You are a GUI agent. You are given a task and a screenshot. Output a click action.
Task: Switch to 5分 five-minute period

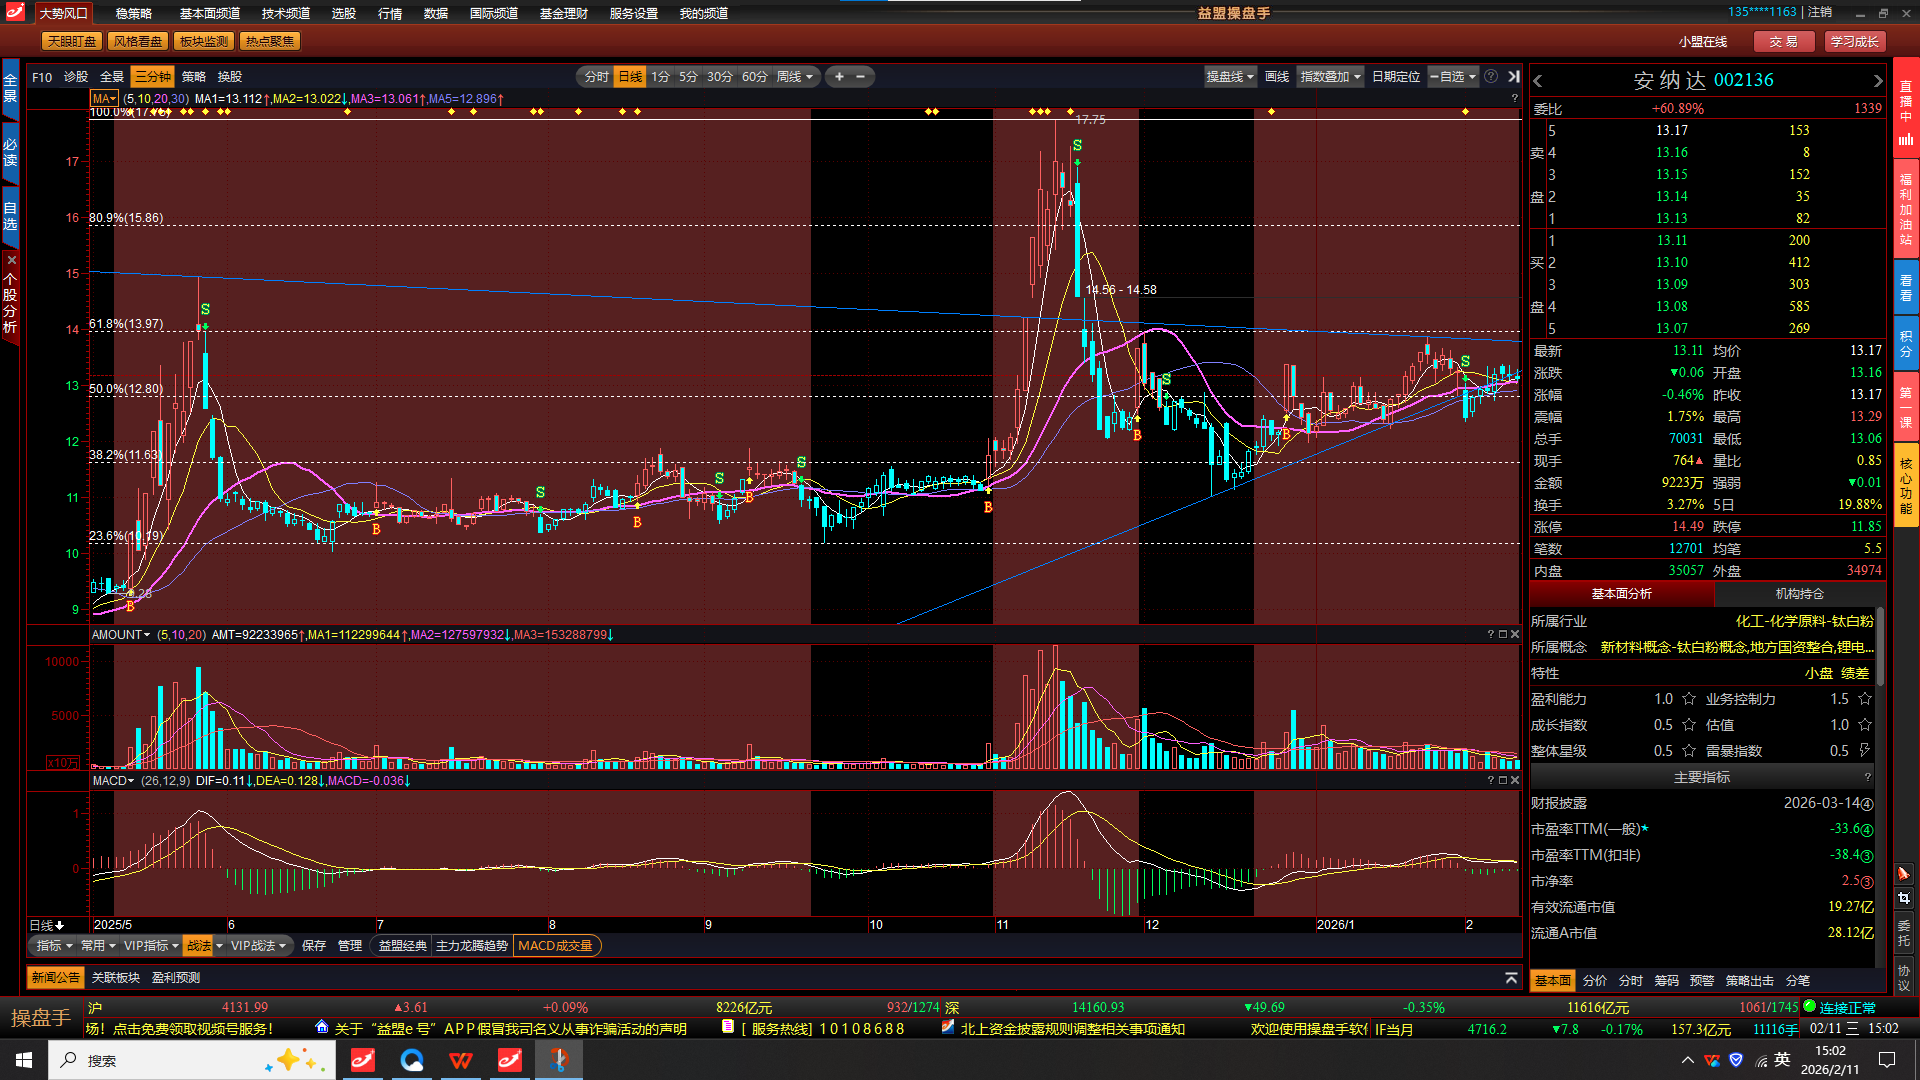(x=688, y=76)
